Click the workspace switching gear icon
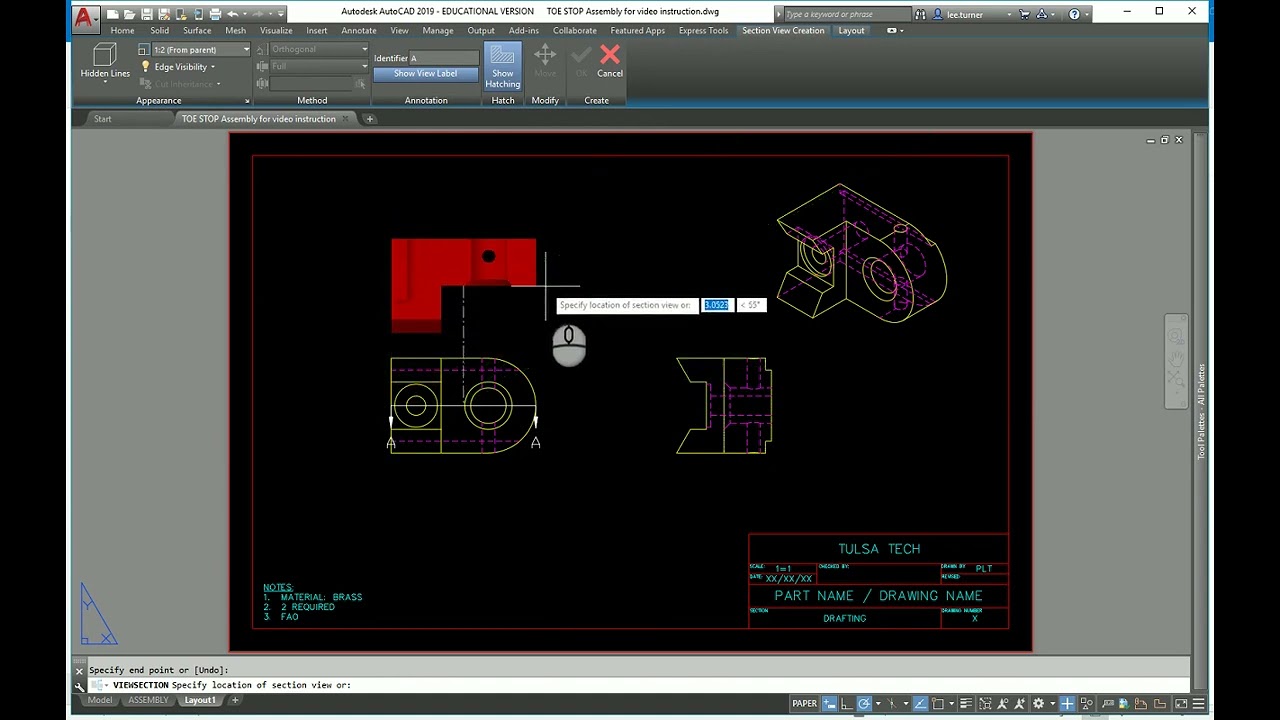Viewport: 1280px width, 720px height. pyautogui.click(x=1038, y=704)
